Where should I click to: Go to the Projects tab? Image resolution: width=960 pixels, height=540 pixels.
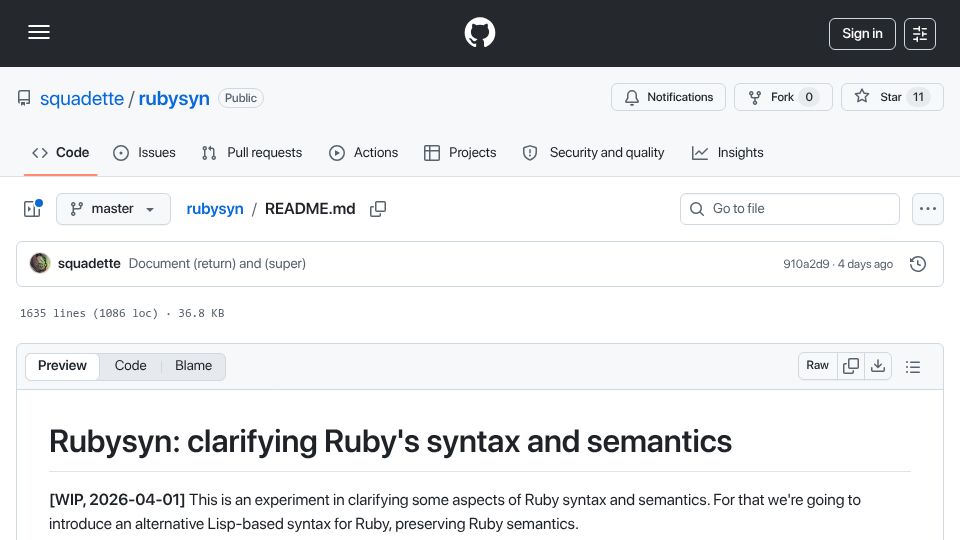point(460,152)
